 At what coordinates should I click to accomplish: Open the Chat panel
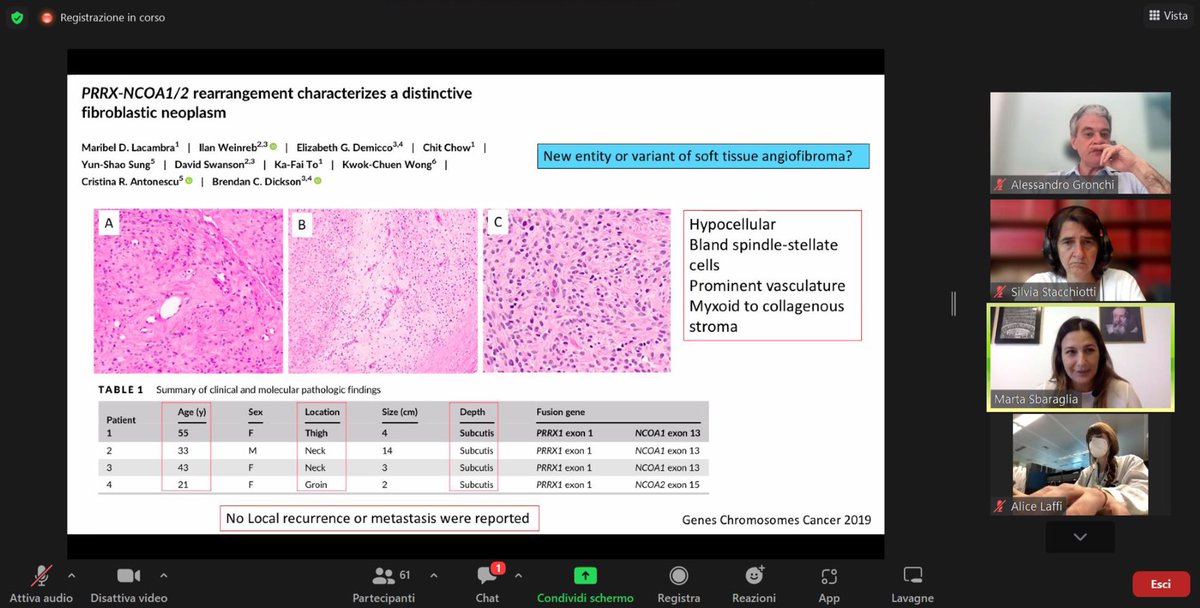point(487,584)
